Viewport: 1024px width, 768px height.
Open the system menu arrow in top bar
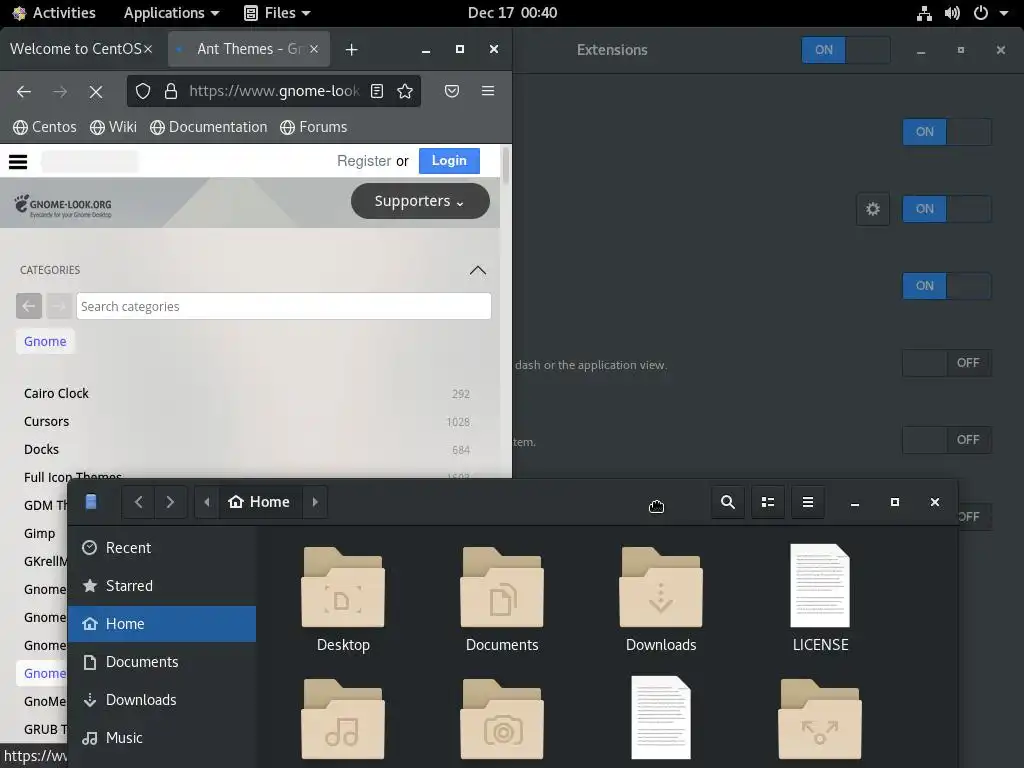[1003, 13]
